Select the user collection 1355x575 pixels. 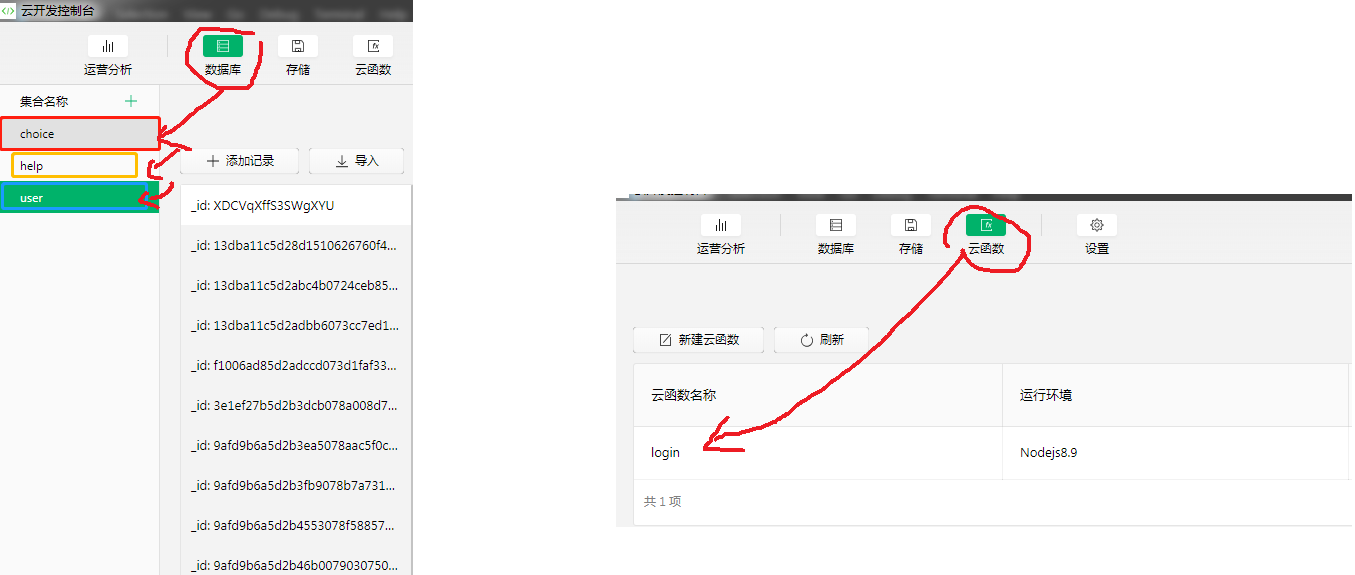point(79,198)
